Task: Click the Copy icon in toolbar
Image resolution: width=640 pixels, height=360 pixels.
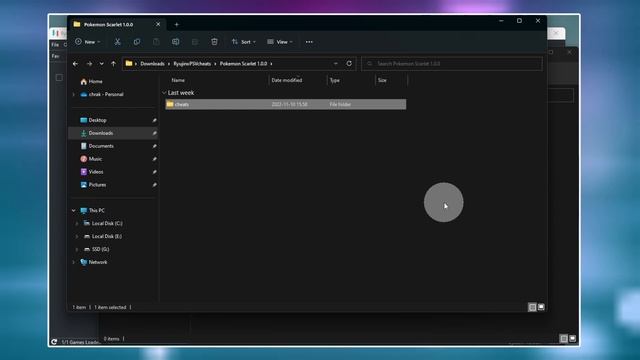Action: coord(137,42)
